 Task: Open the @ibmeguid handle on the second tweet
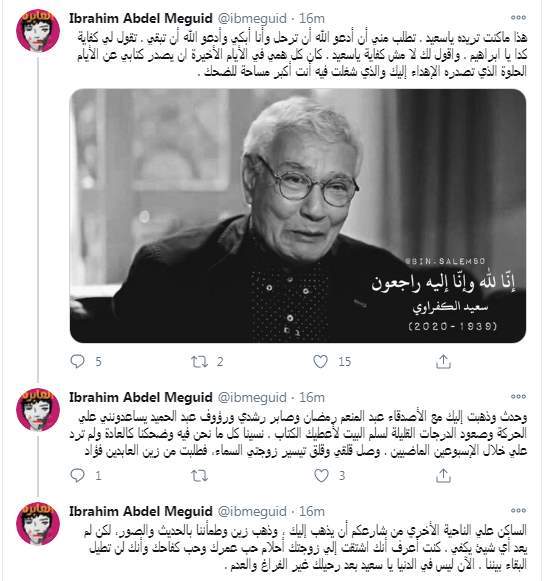click(x=252, y=398)
